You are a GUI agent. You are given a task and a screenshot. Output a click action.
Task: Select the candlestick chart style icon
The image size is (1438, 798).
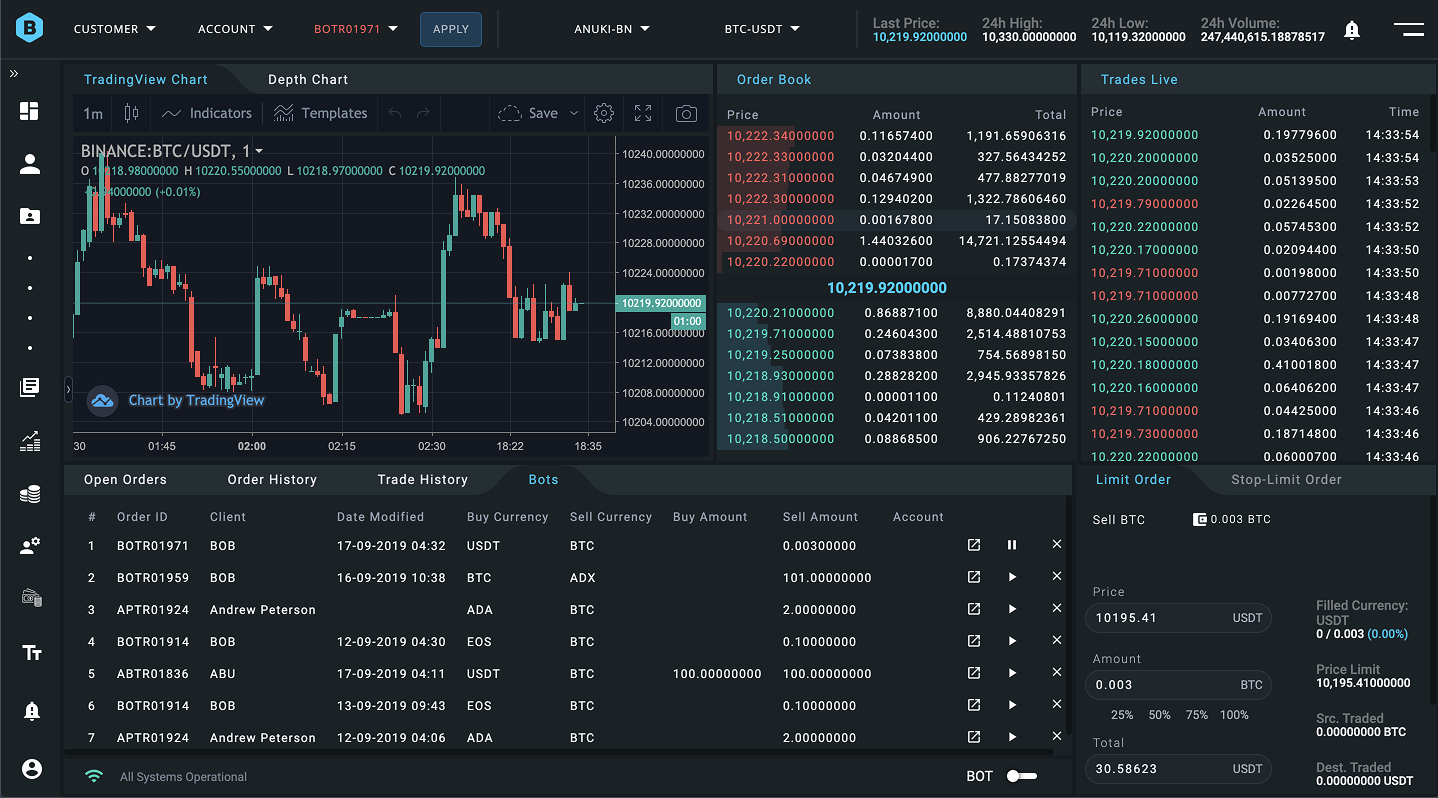tap(131, 113)
